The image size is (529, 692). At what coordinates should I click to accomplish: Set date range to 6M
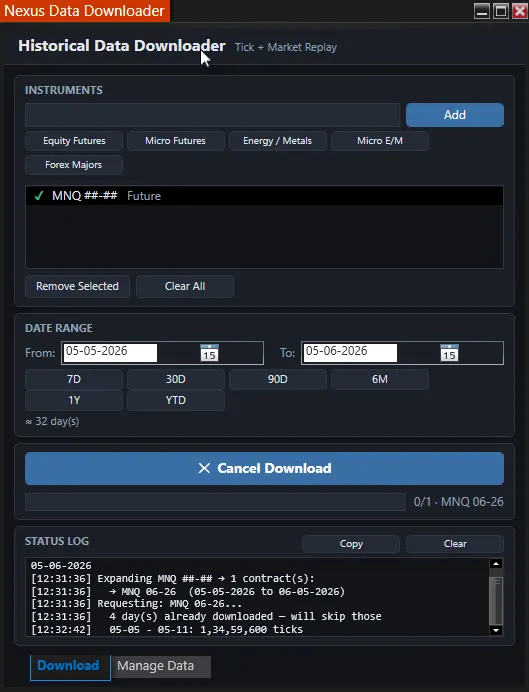[x=380, y=380]
